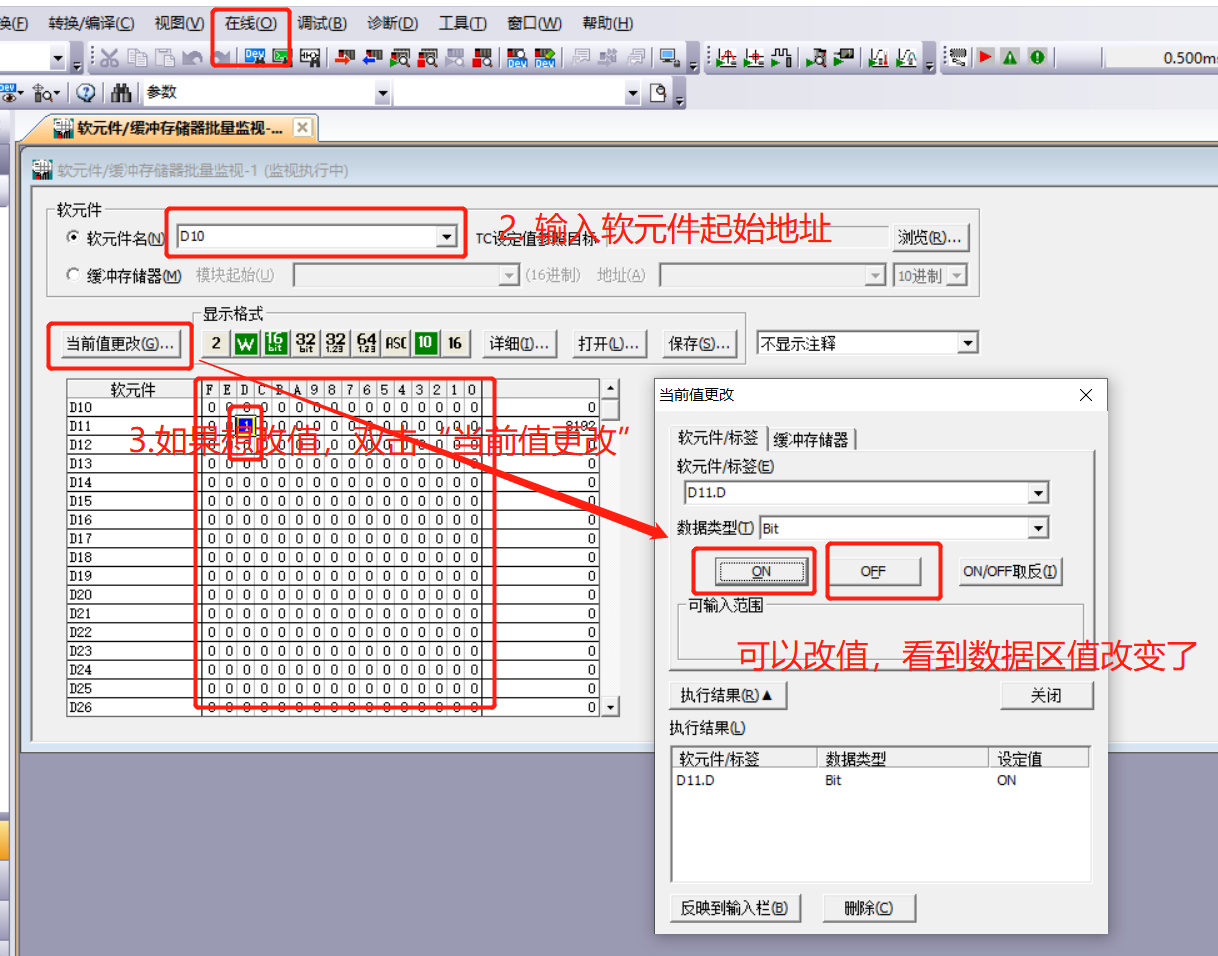Image resolution: width=1218 pixels, height=956 pixels.
Task: Click the Paste clipboard toolbar icon
Action: pos(165,58)
